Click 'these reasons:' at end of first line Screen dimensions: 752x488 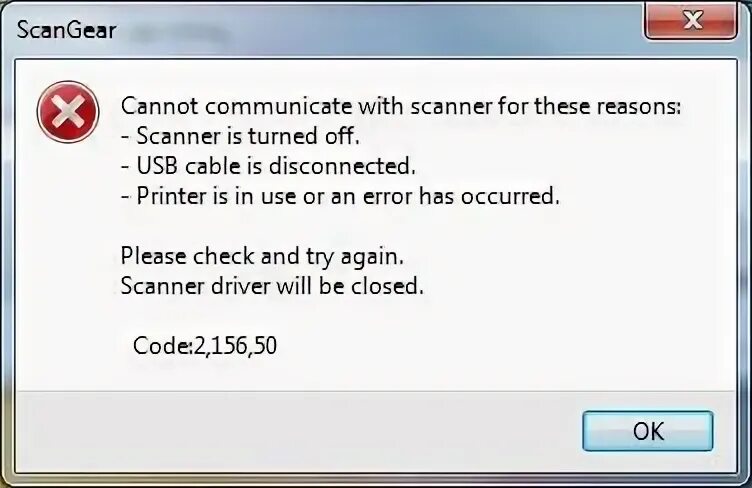pyautogui.click(x=608, y=106)
